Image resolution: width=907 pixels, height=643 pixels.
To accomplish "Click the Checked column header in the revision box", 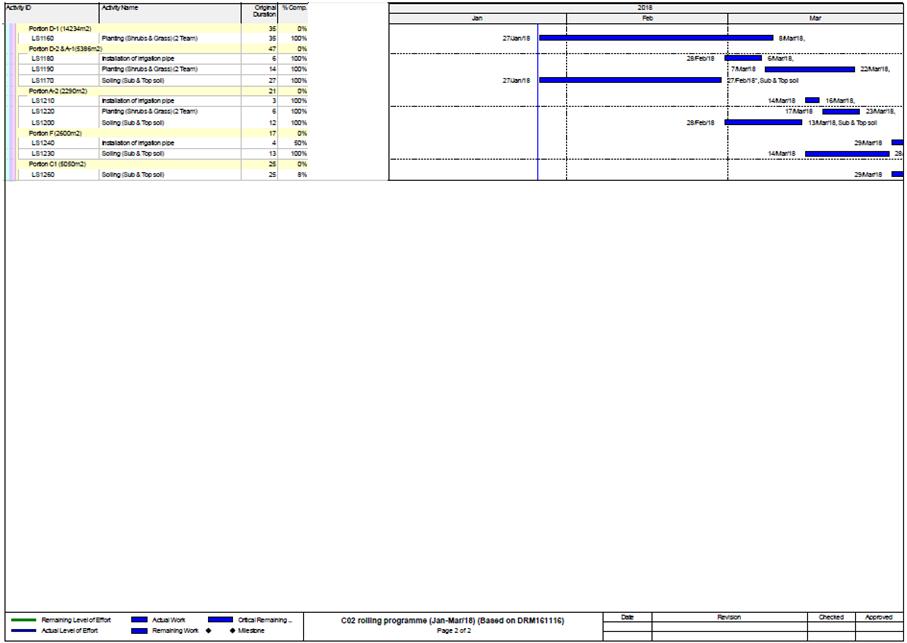I will 831,618.
